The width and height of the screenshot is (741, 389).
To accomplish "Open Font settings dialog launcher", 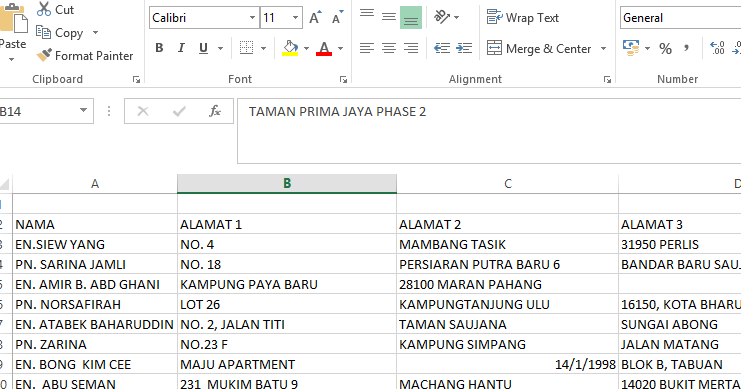I will click(x=344, y=80).
